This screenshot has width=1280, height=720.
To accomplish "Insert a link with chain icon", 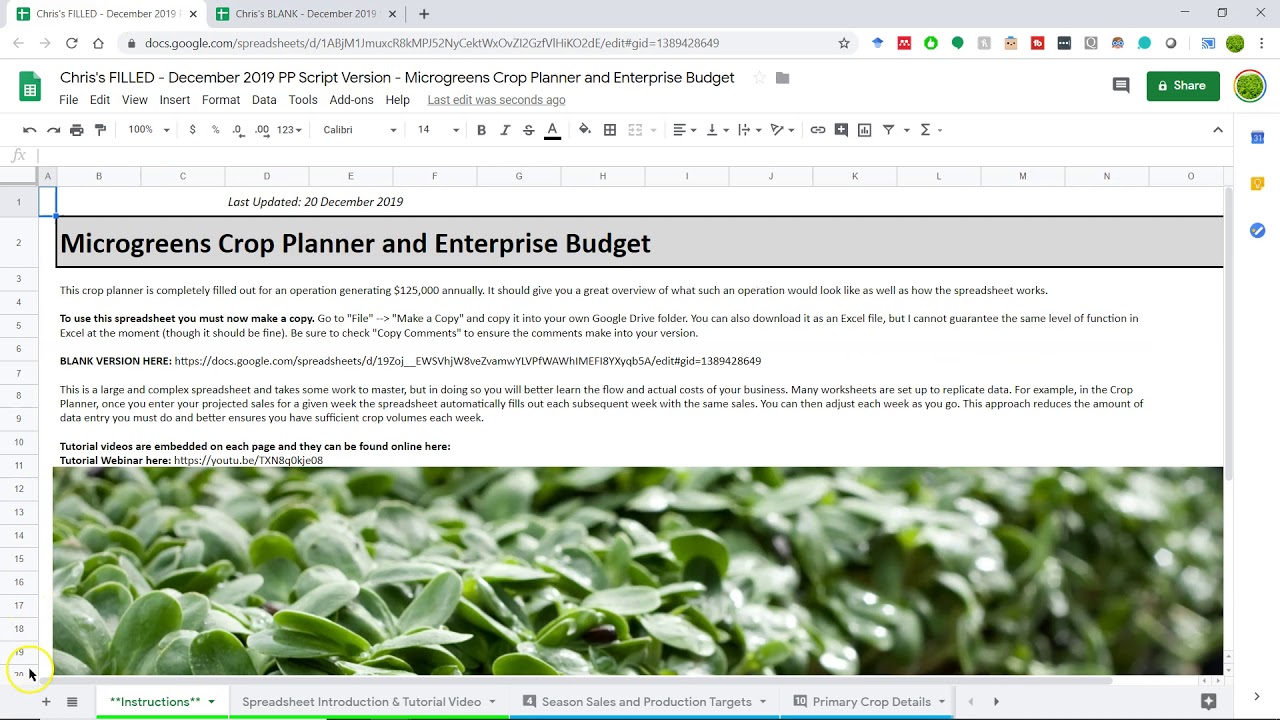I will click(x=818, y=130).
